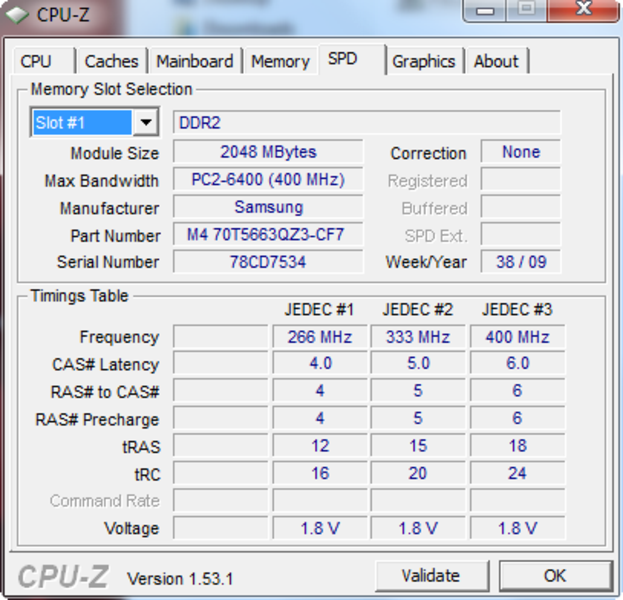Click the SPD tab

pyautogui.click(x=352, y=60)
